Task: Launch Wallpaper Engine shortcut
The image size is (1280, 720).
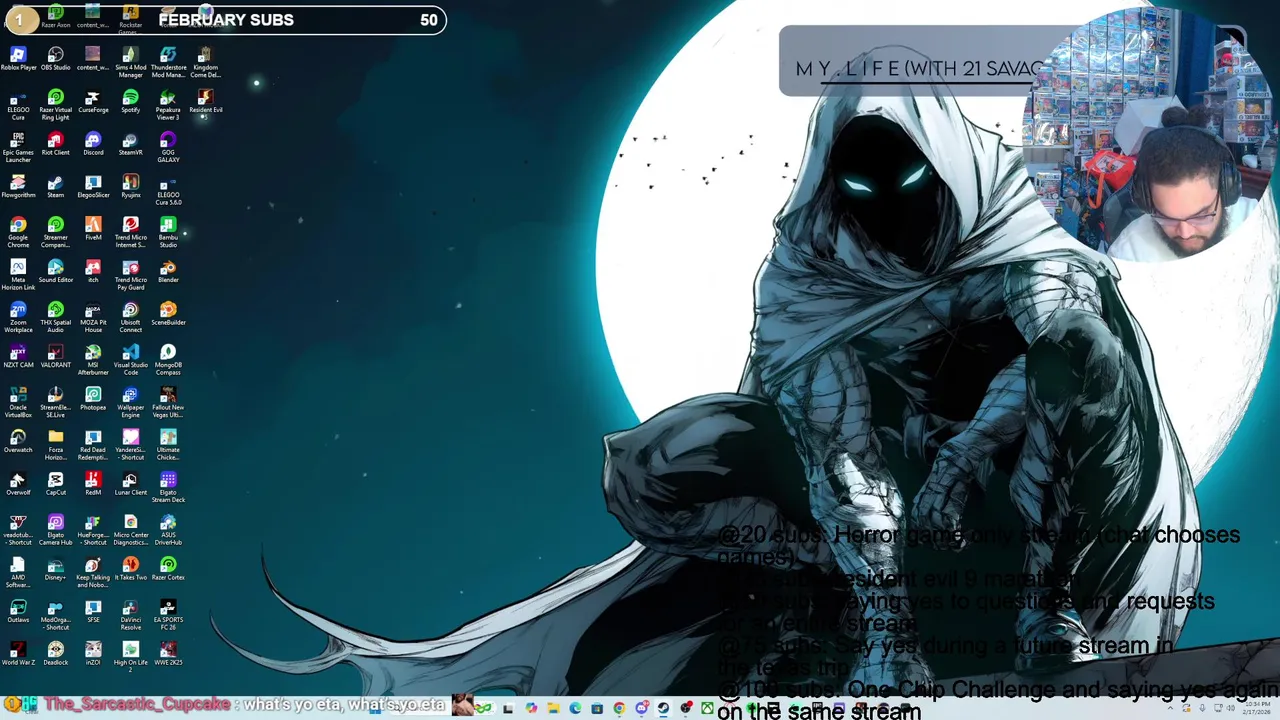Action: pyautogui.click(x=130, y=403)
